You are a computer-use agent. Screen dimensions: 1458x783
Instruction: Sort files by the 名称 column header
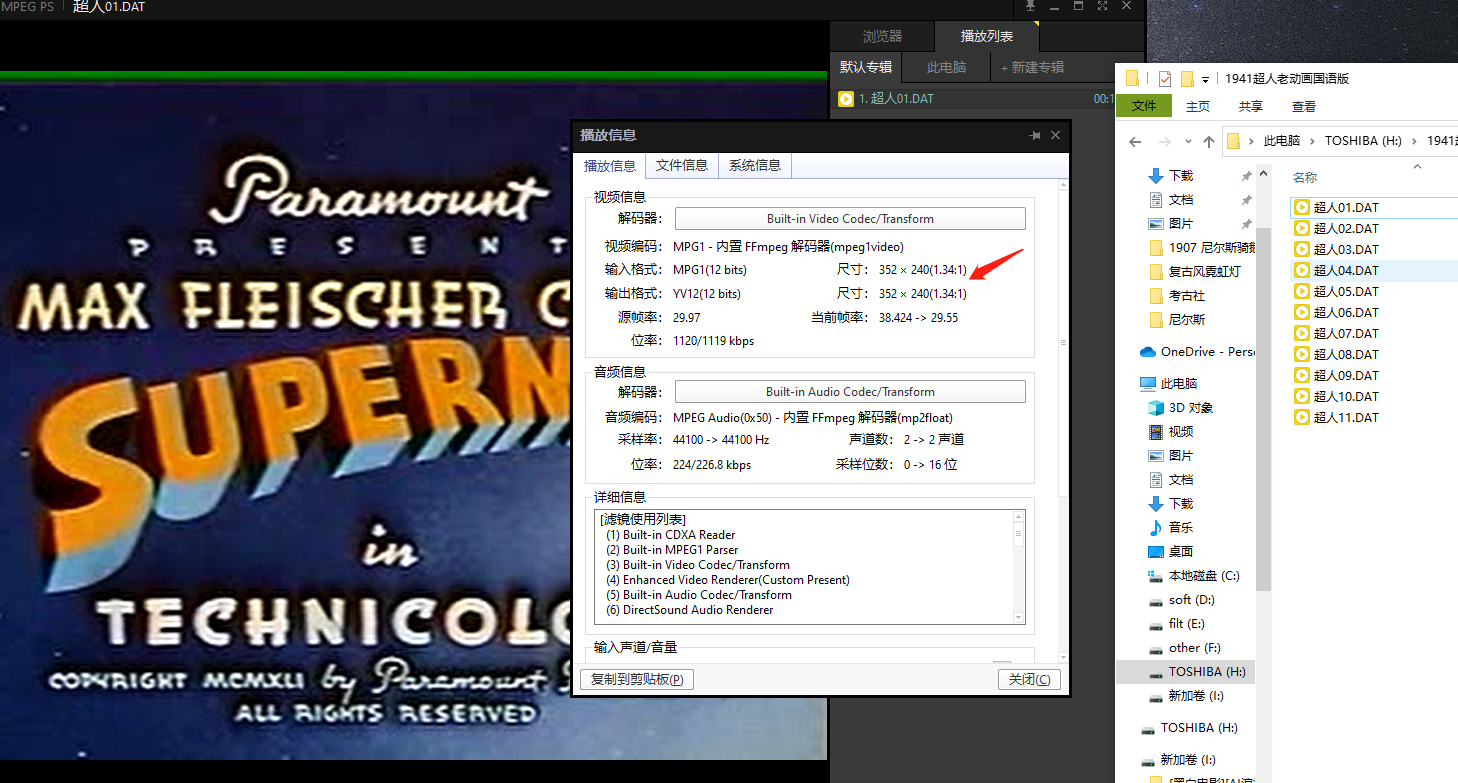pos(1305,177)
